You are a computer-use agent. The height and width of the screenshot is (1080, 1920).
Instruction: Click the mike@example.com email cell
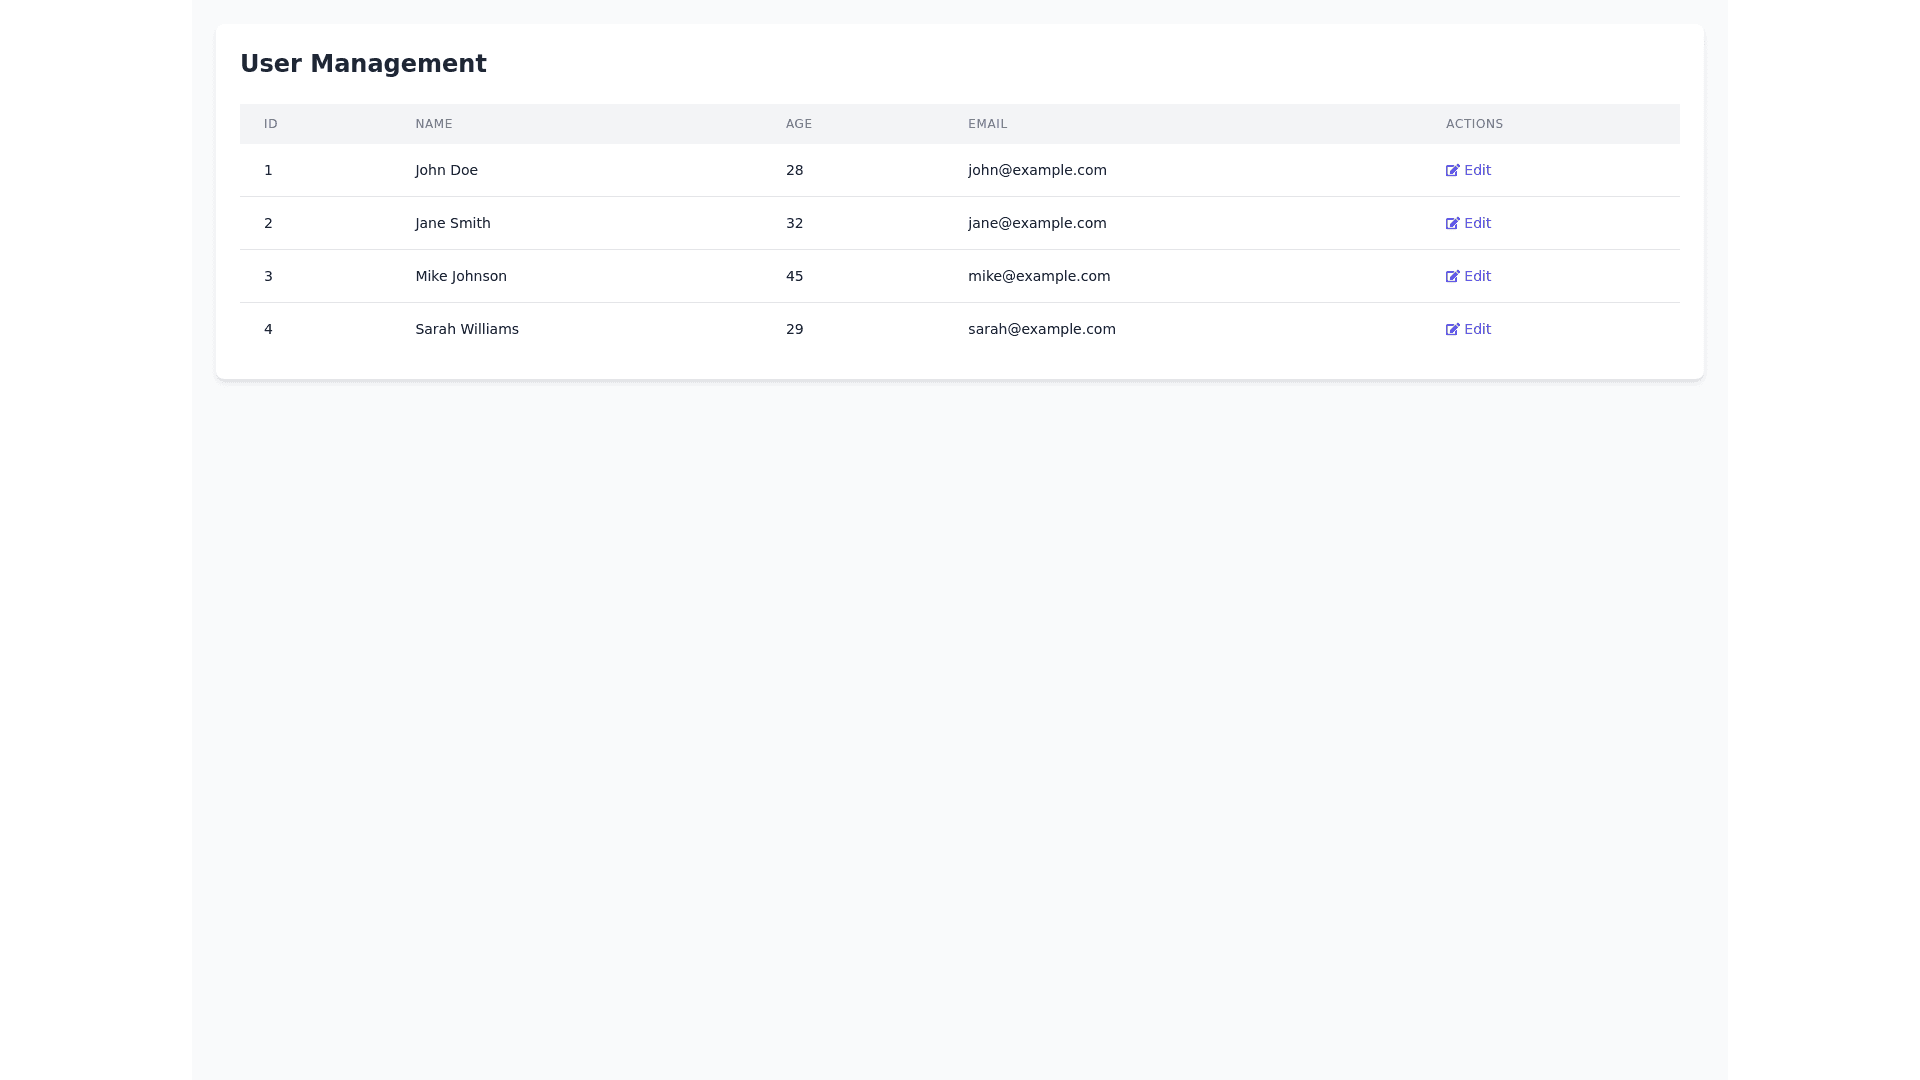1039,276
